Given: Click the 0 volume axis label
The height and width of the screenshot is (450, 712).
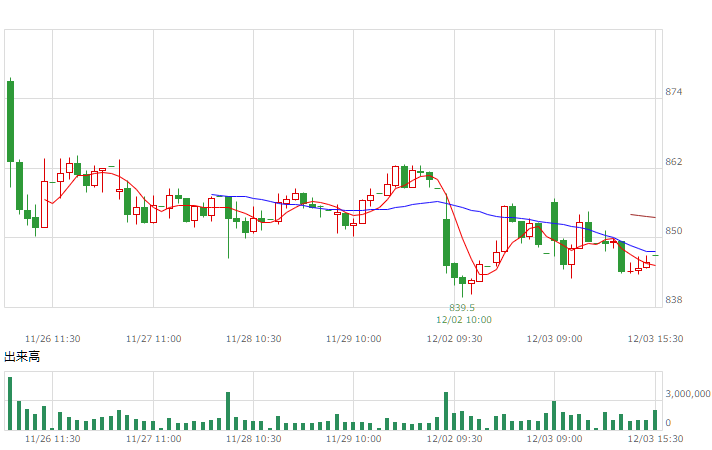Looking at the screenshot, I should pyautogui.click(x=668, y=423).
